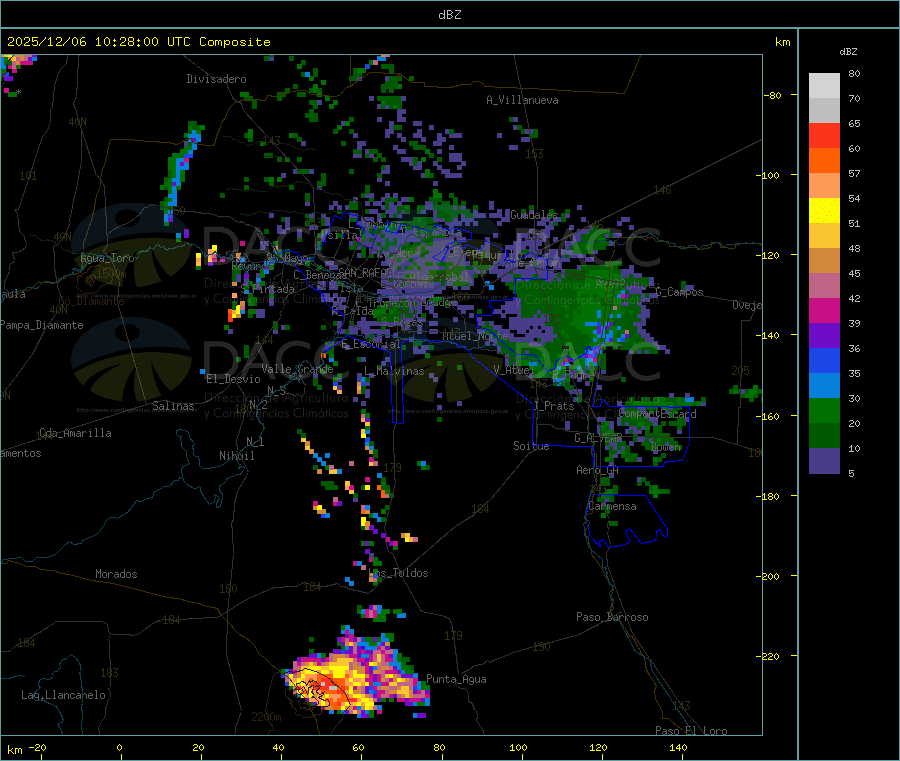Click the Atuel_Norte place label
The width and height of the screenshot is (900, 761).
click(x=475, y=336)
